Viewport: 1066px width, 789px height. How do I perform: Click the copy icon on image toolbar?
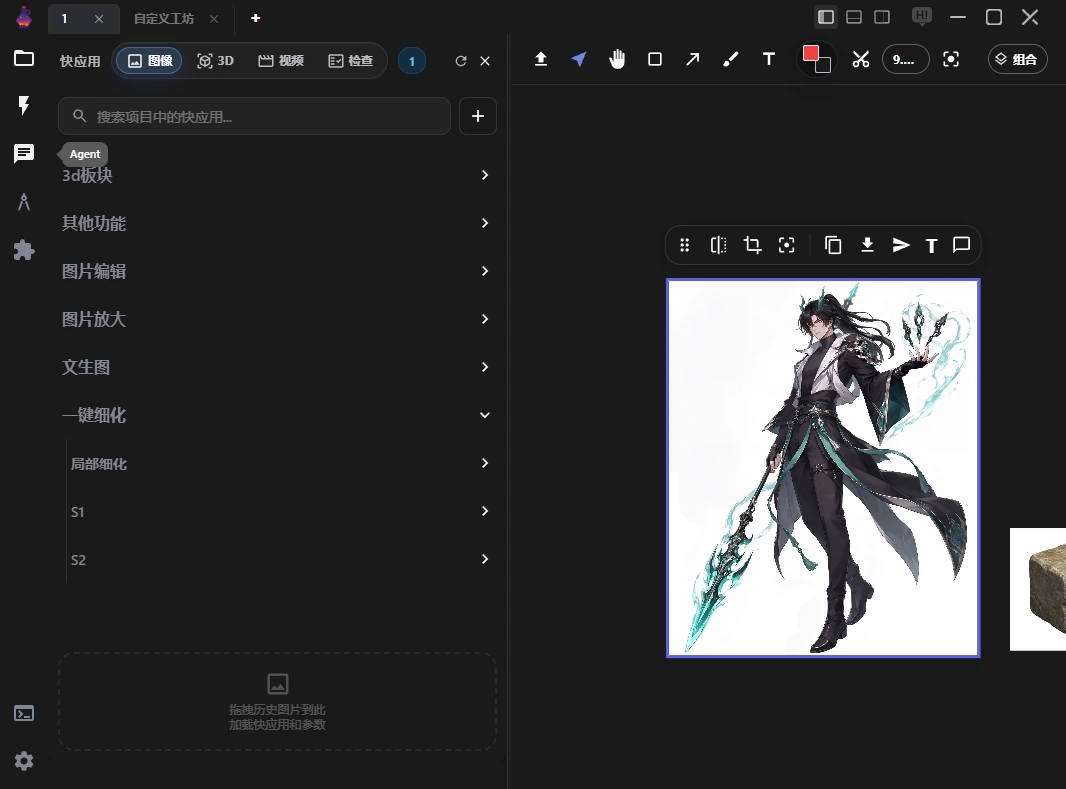(x=833, y=245)
